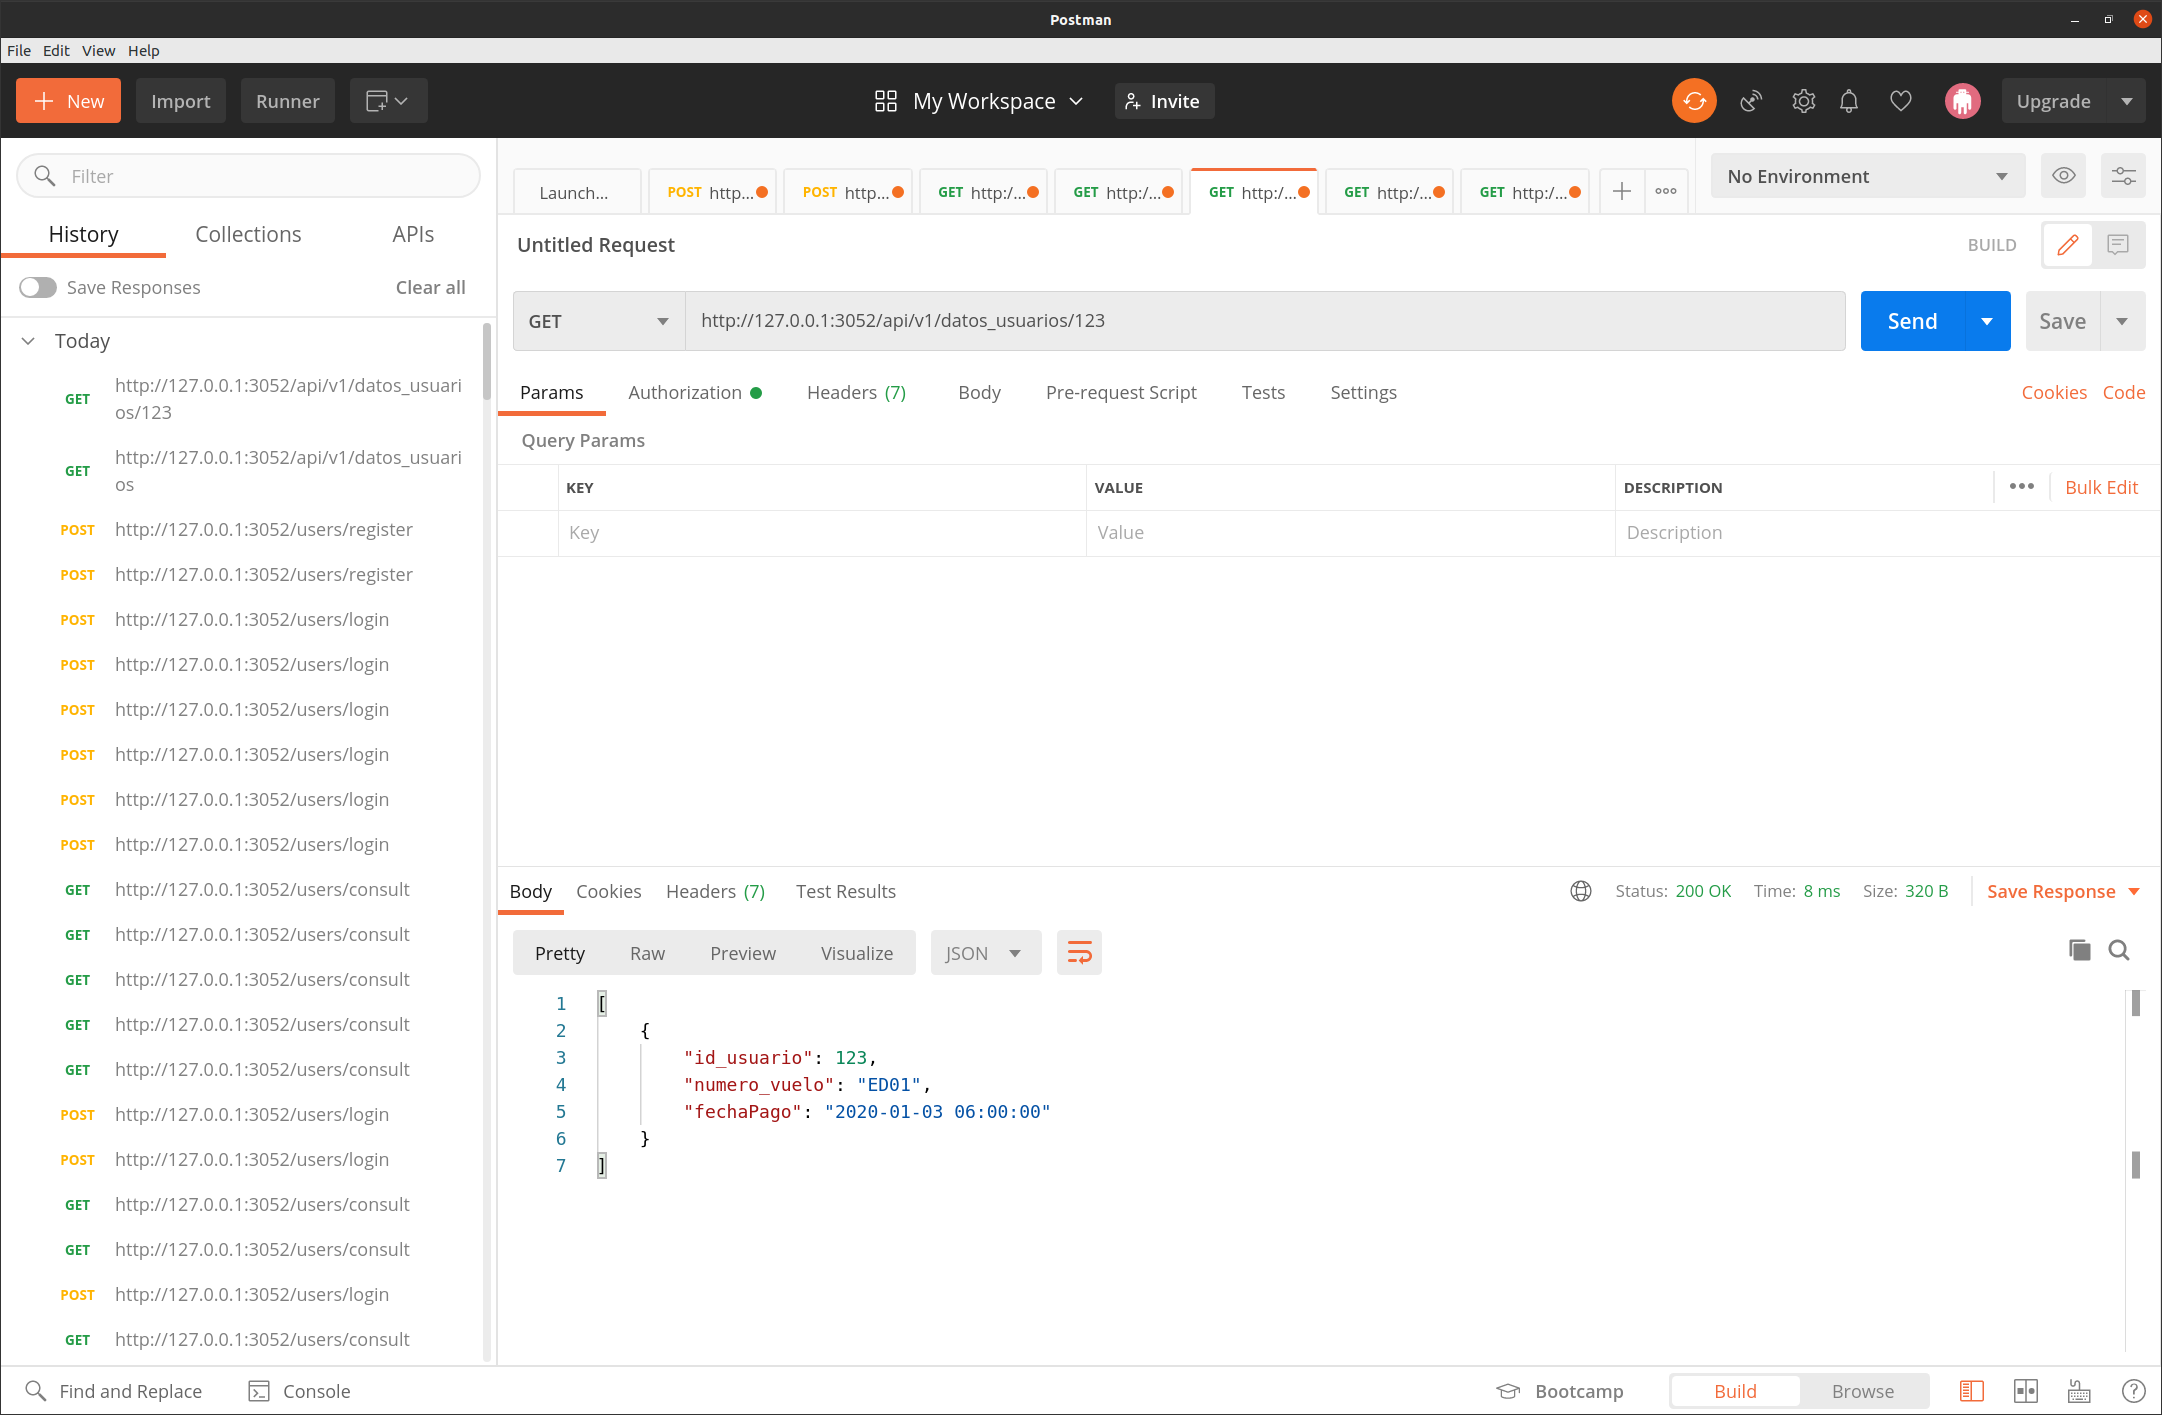Open the response Test Results tab
The image size is (2162, 1415).
[x=845, y=891]
